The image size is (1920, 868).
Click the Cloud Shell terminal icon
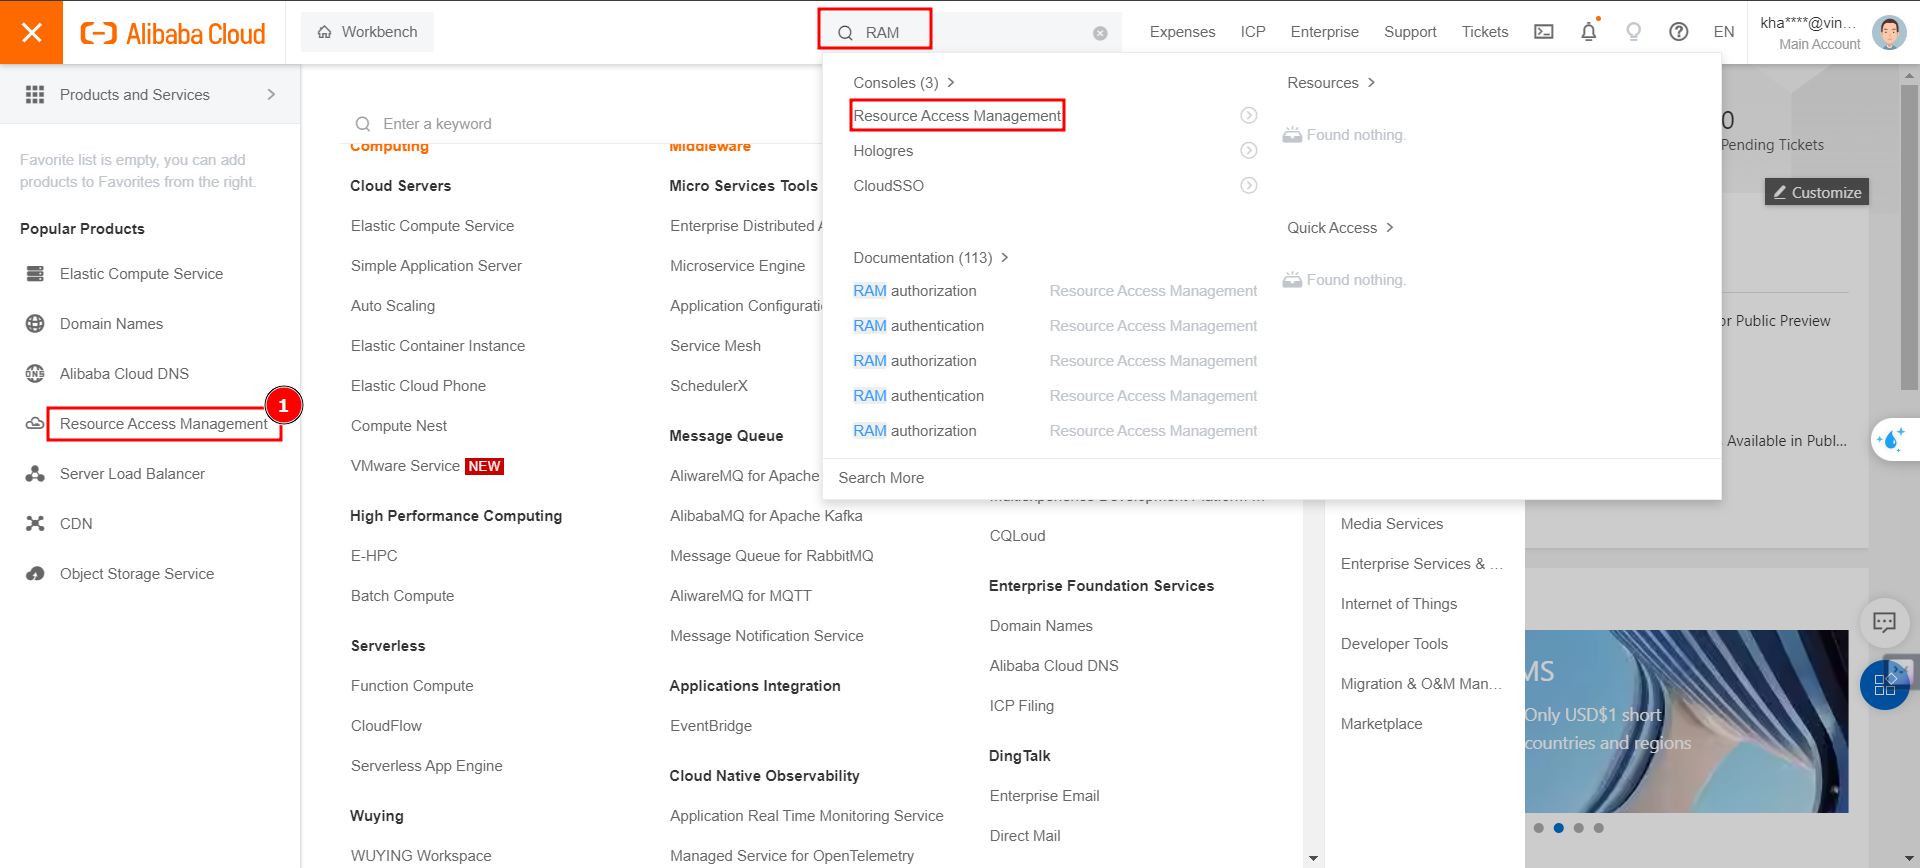1543,32
